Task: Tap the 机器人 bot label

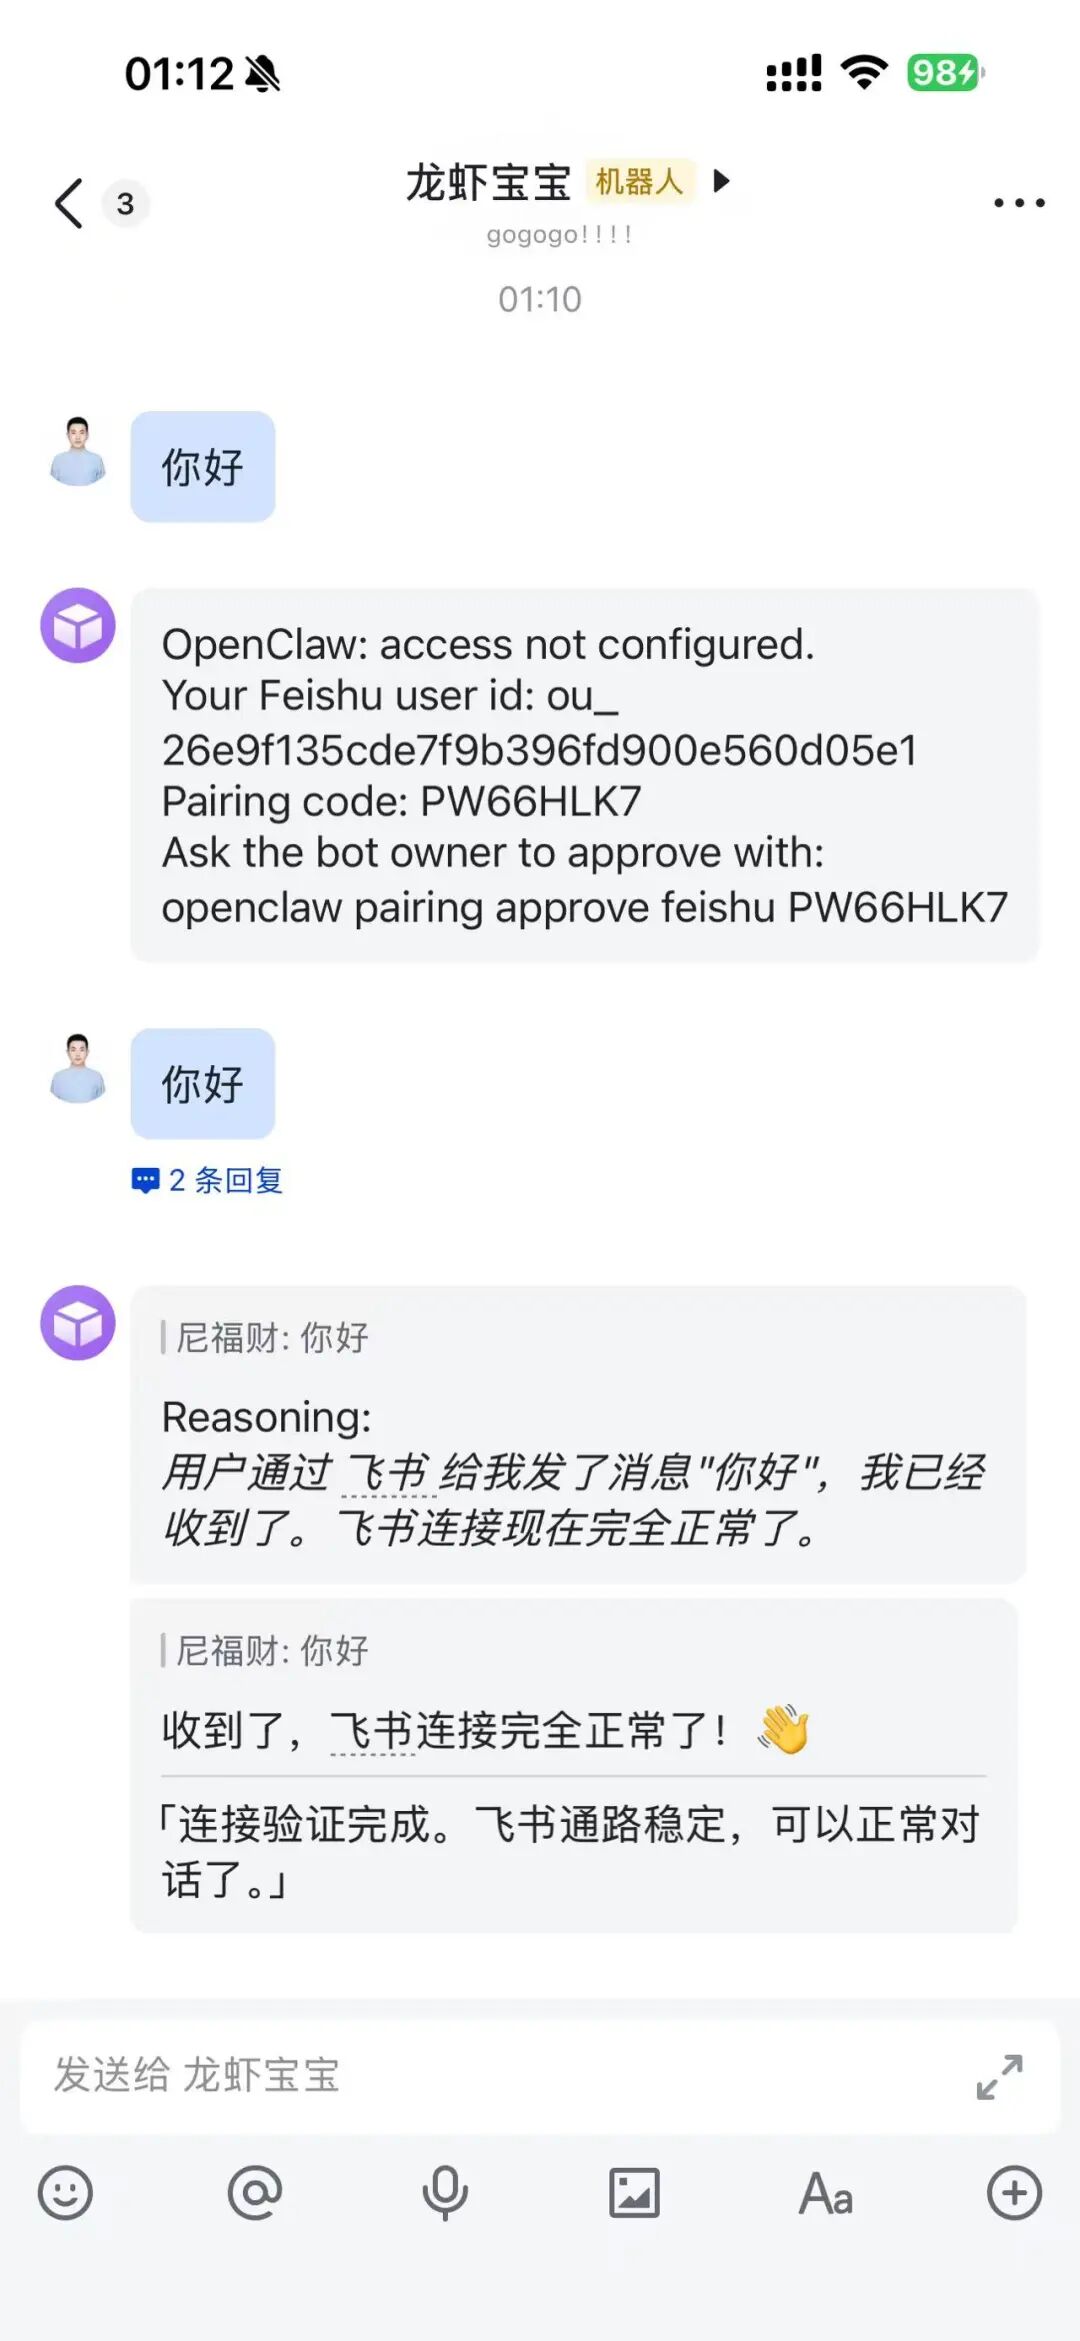Action: pyautogui.click(x=638, y=185)
